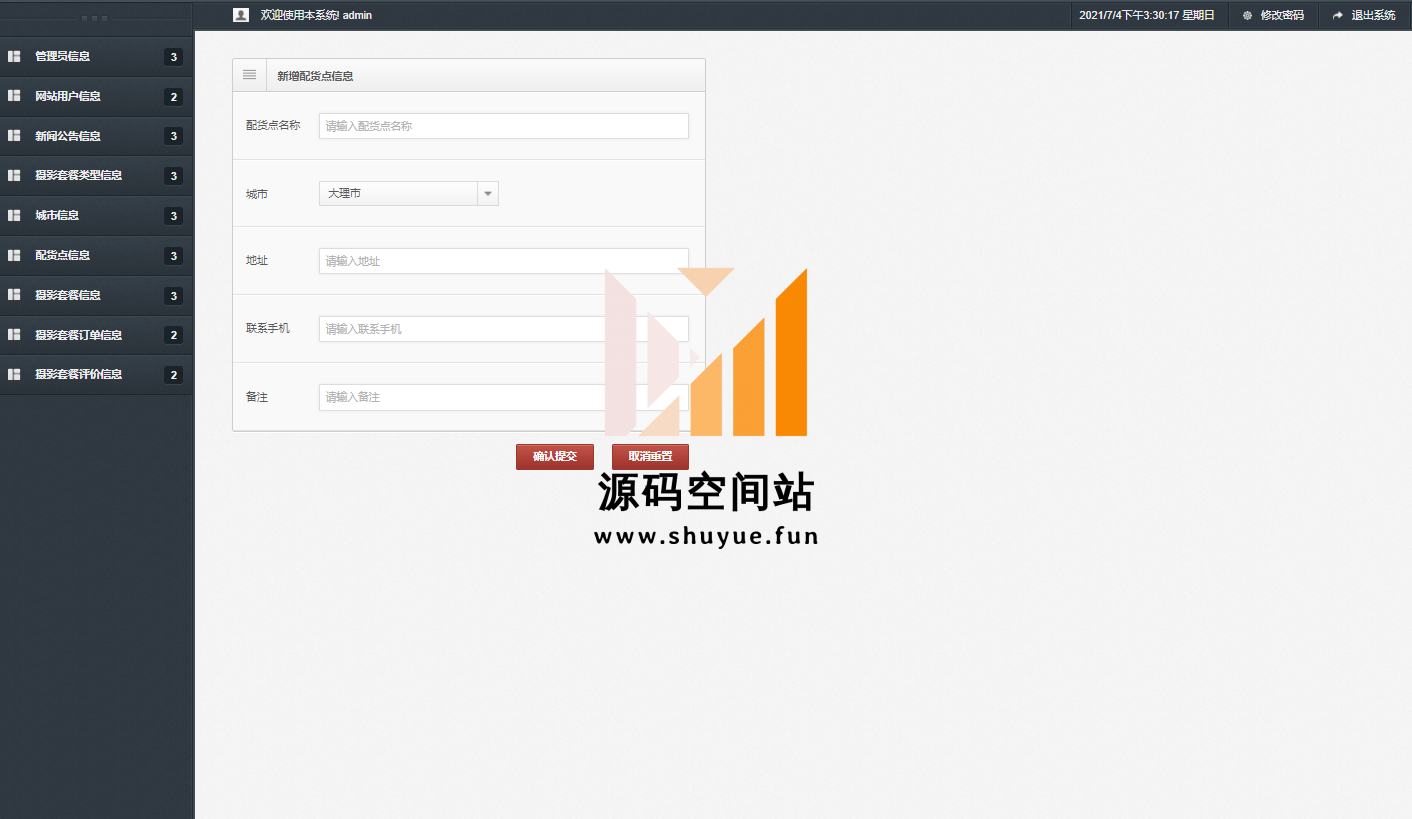Select the 城市信息 menu item
The width and height of the screenshot is (1412, 819).
(x=96, y=215)
